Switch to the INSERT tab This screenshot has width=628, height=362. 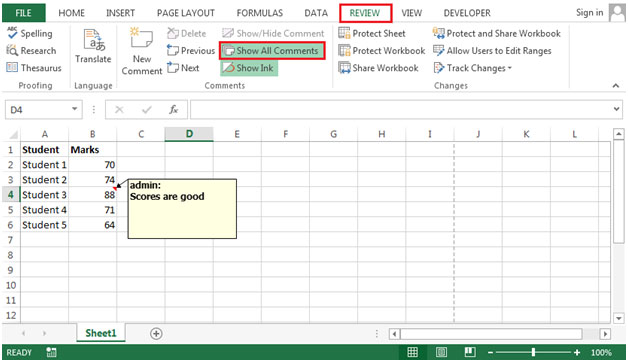pyautogui.click(x=120, y=13)
